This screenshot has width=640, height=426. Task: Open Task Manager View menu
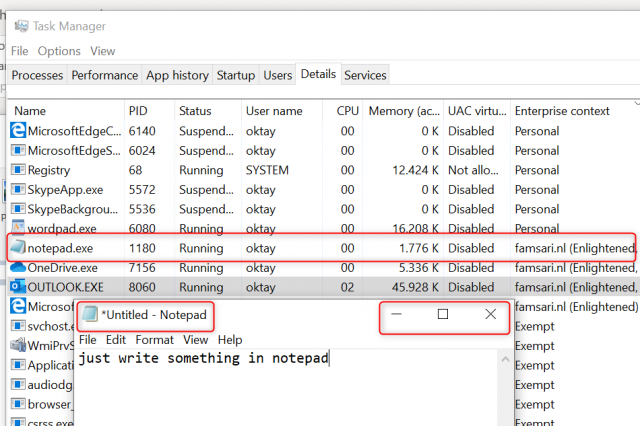click(x=103, y=51)
